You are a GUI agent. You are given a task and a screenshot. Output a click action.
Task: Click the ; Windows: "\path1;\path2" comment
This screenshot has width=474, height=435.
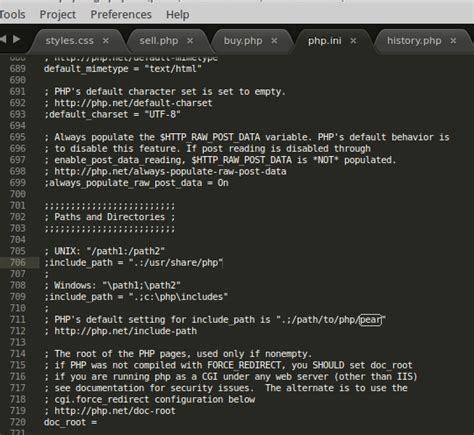pyautogui.click(x=112, y=286)
